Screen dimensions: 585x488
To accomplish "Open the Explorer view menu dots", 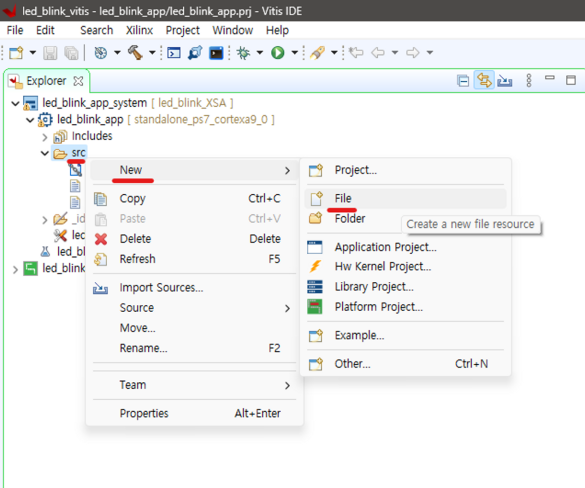I will [529, 80].
